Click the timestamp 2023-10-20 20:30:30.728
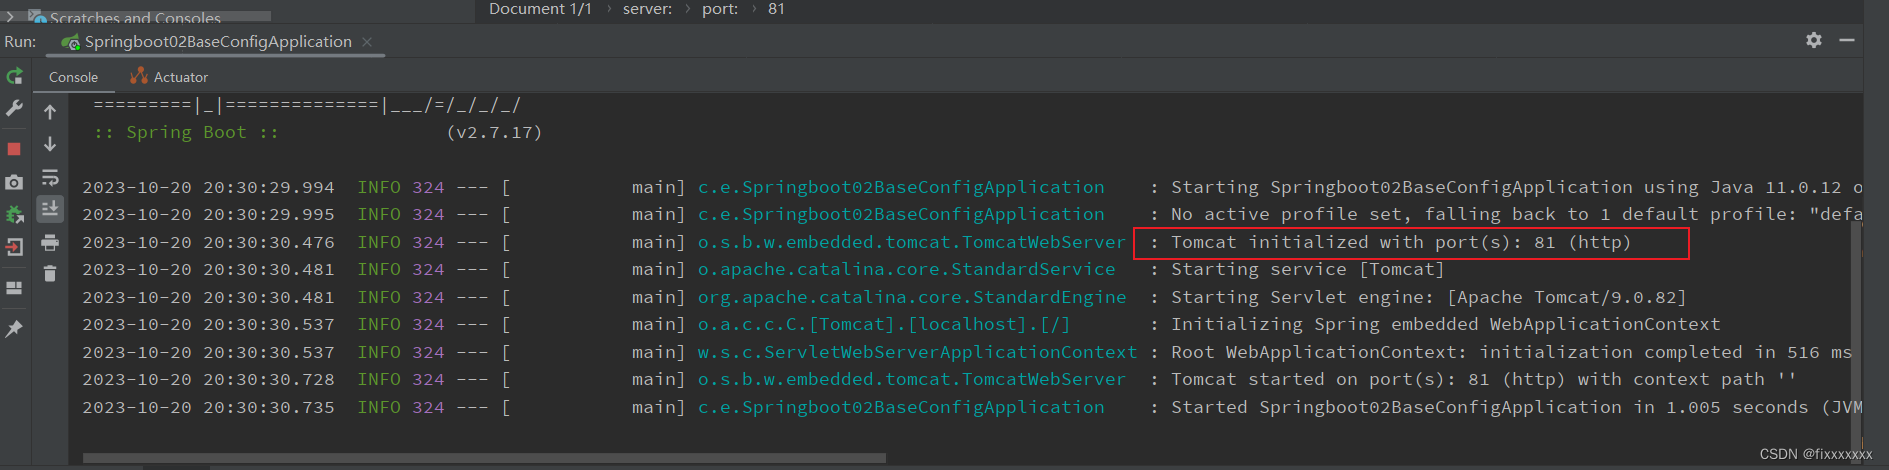 (x=208, y=380)
